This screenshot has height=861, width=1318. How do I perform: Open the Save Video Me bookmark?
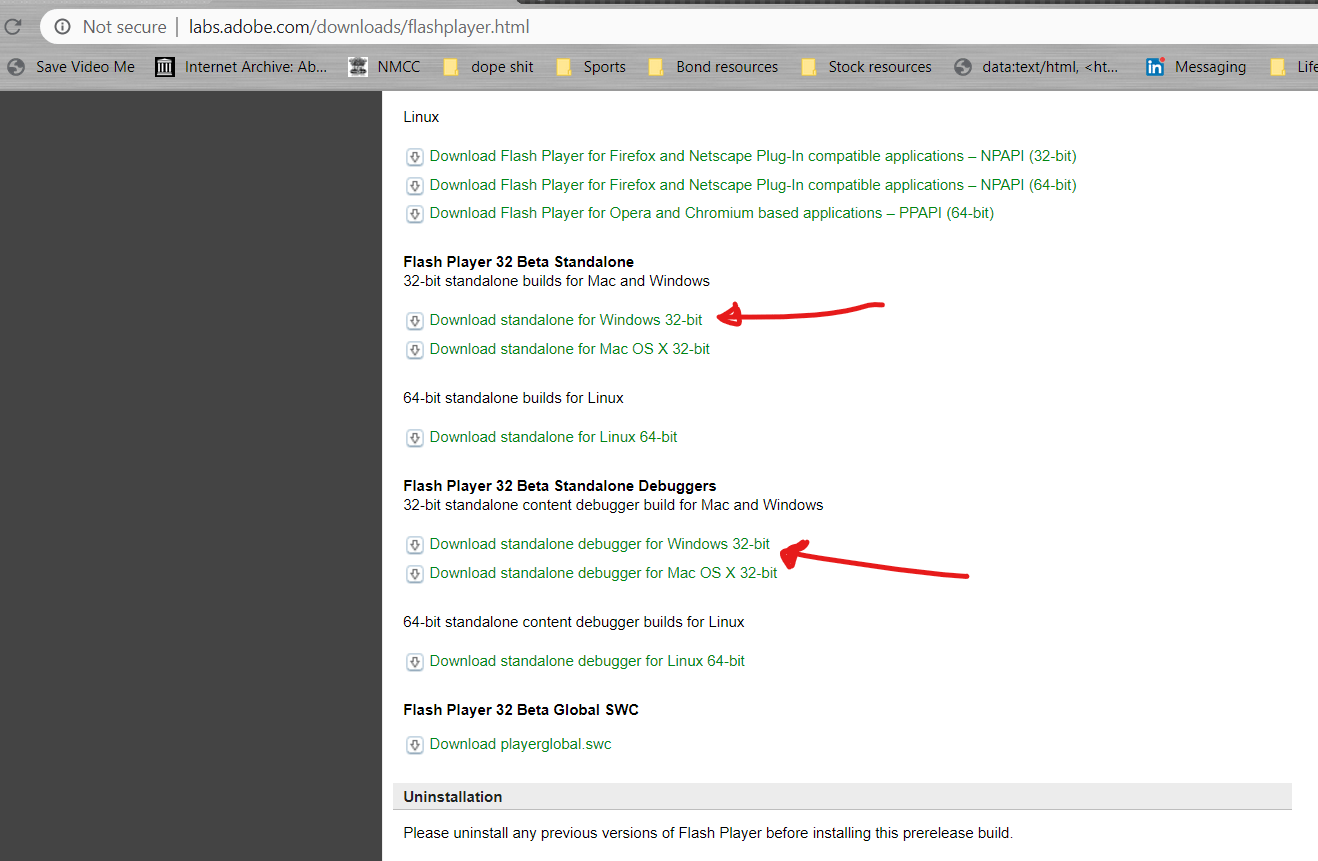[x=70, y=67]
